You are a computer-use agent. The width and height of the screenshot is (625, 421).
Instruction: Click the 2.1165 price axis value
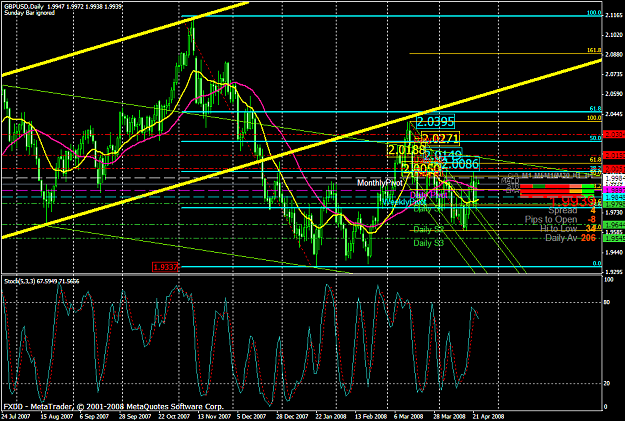(x=614, y=15)
